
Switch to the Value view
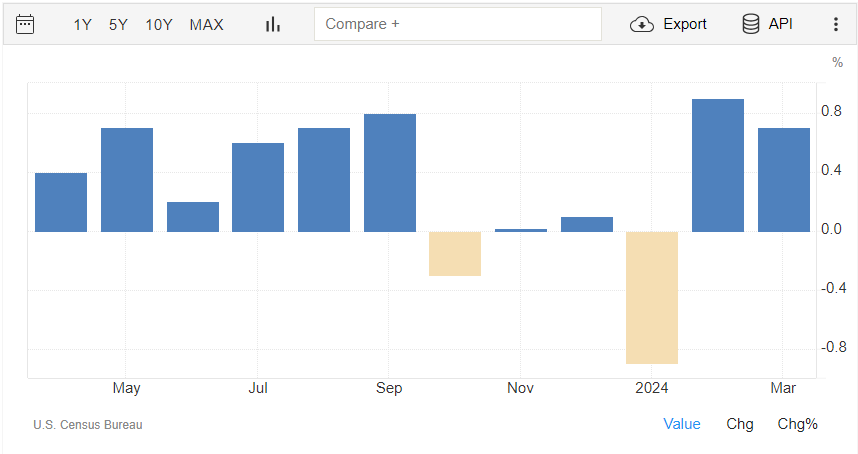(x=682, y=424)
